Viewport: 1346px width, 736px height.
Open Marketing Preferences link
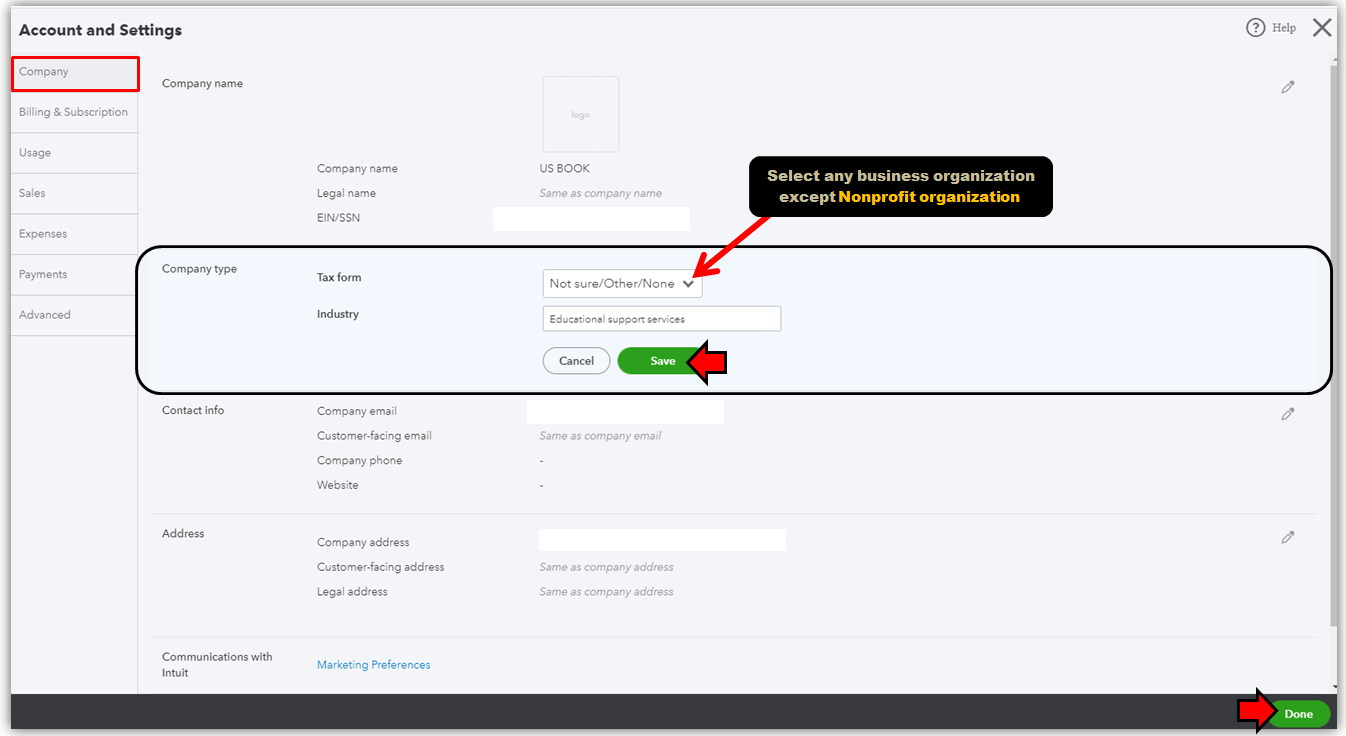(x=373, y=664)
